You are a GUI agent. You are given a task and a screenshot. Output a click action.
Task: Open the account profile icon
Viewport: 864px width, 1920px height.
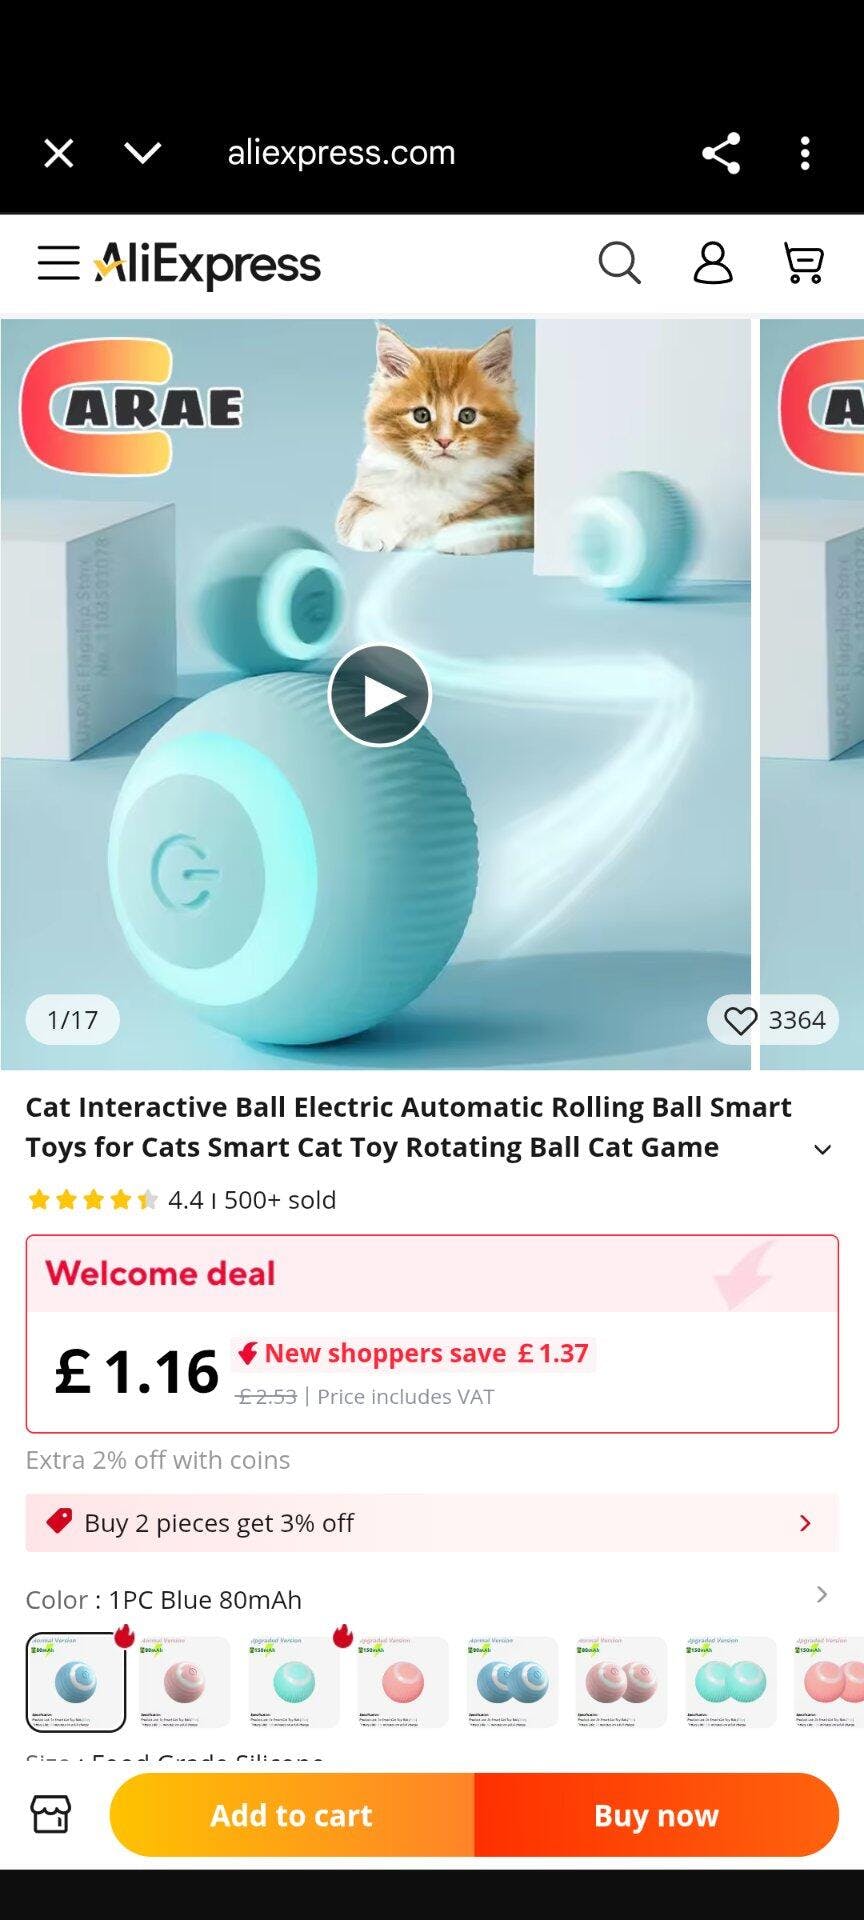pyautogui.click(x=713, y=263)
